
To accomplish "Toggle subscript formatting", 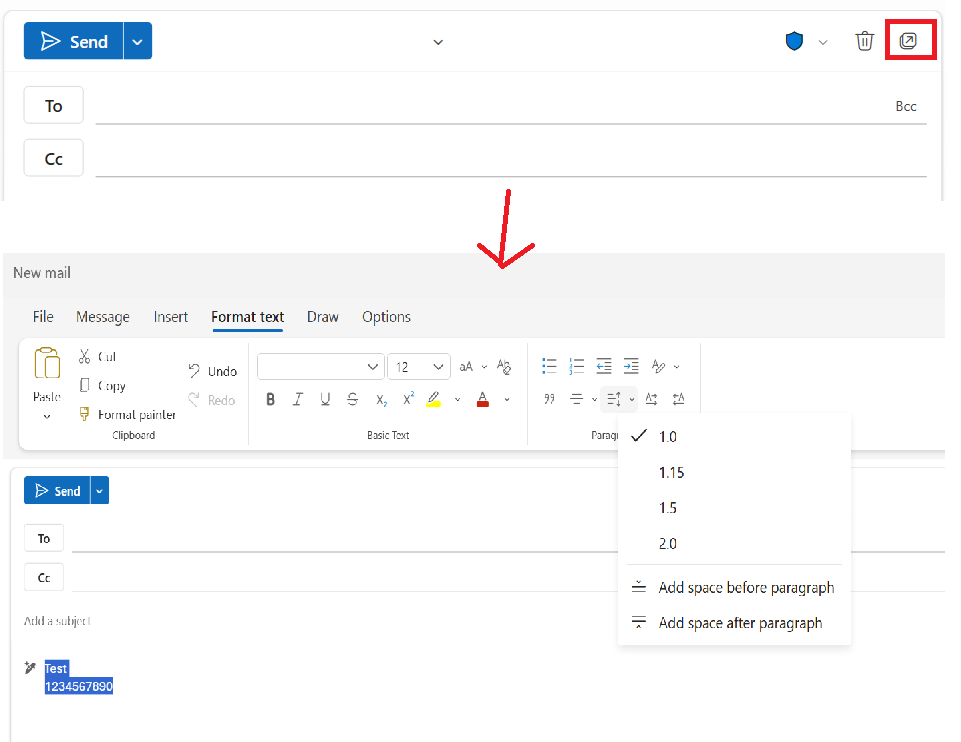I will tap(381, 399).
